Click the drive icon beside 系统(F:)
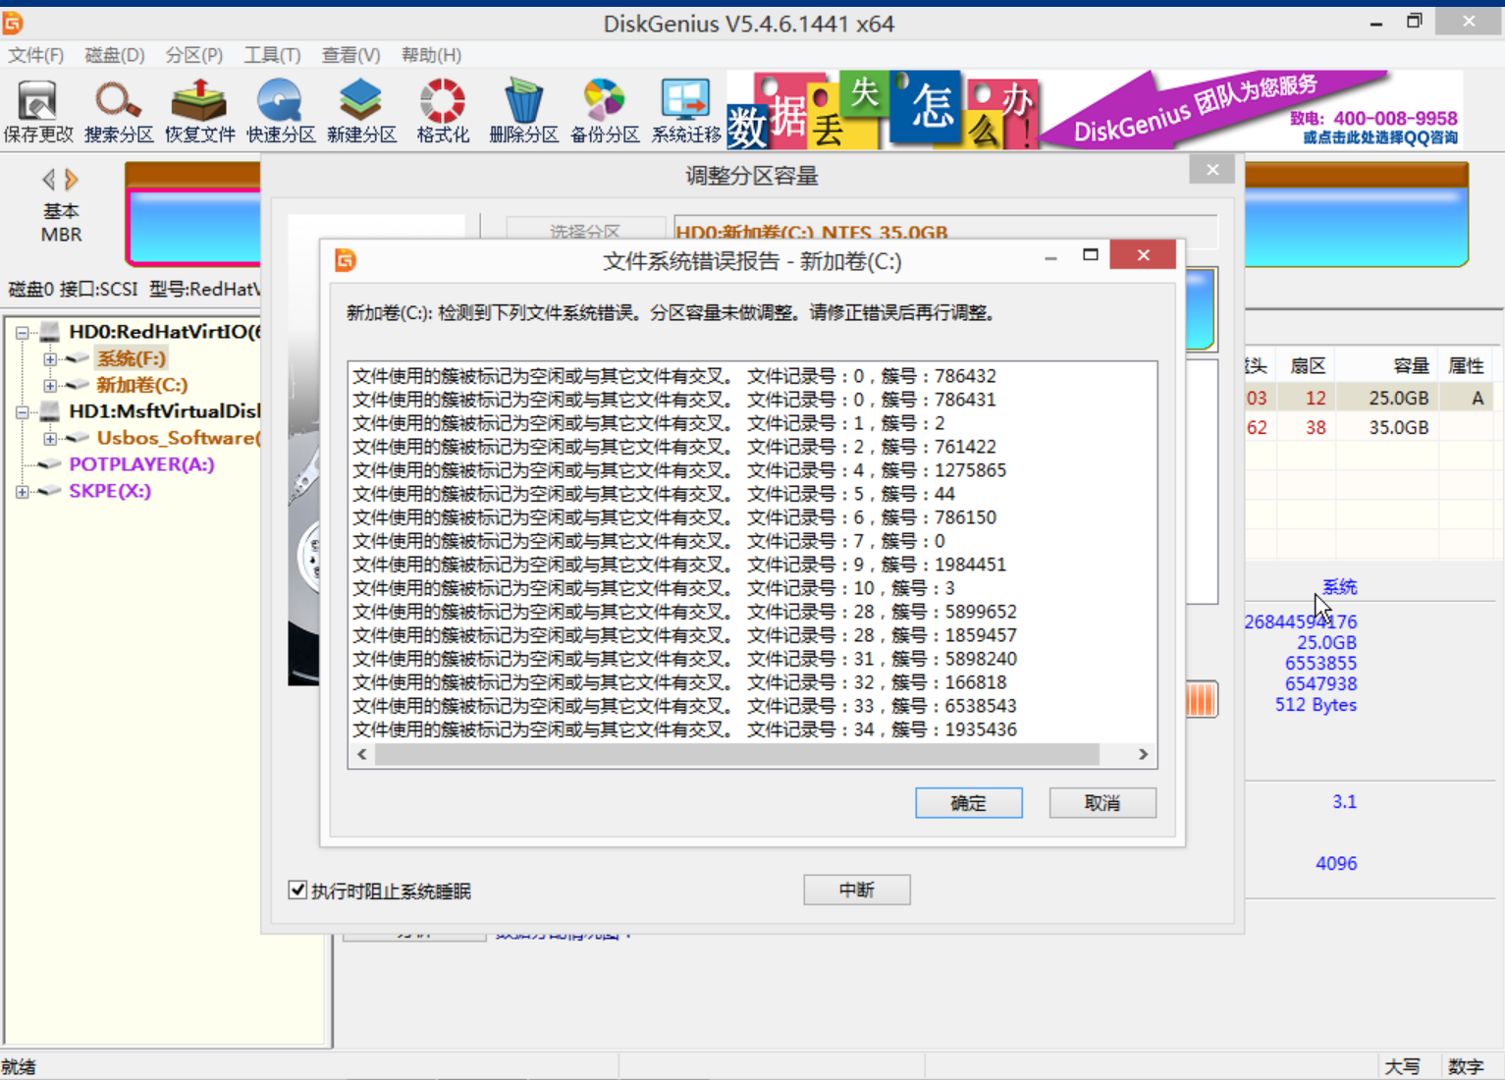 [x=77, y=358]
